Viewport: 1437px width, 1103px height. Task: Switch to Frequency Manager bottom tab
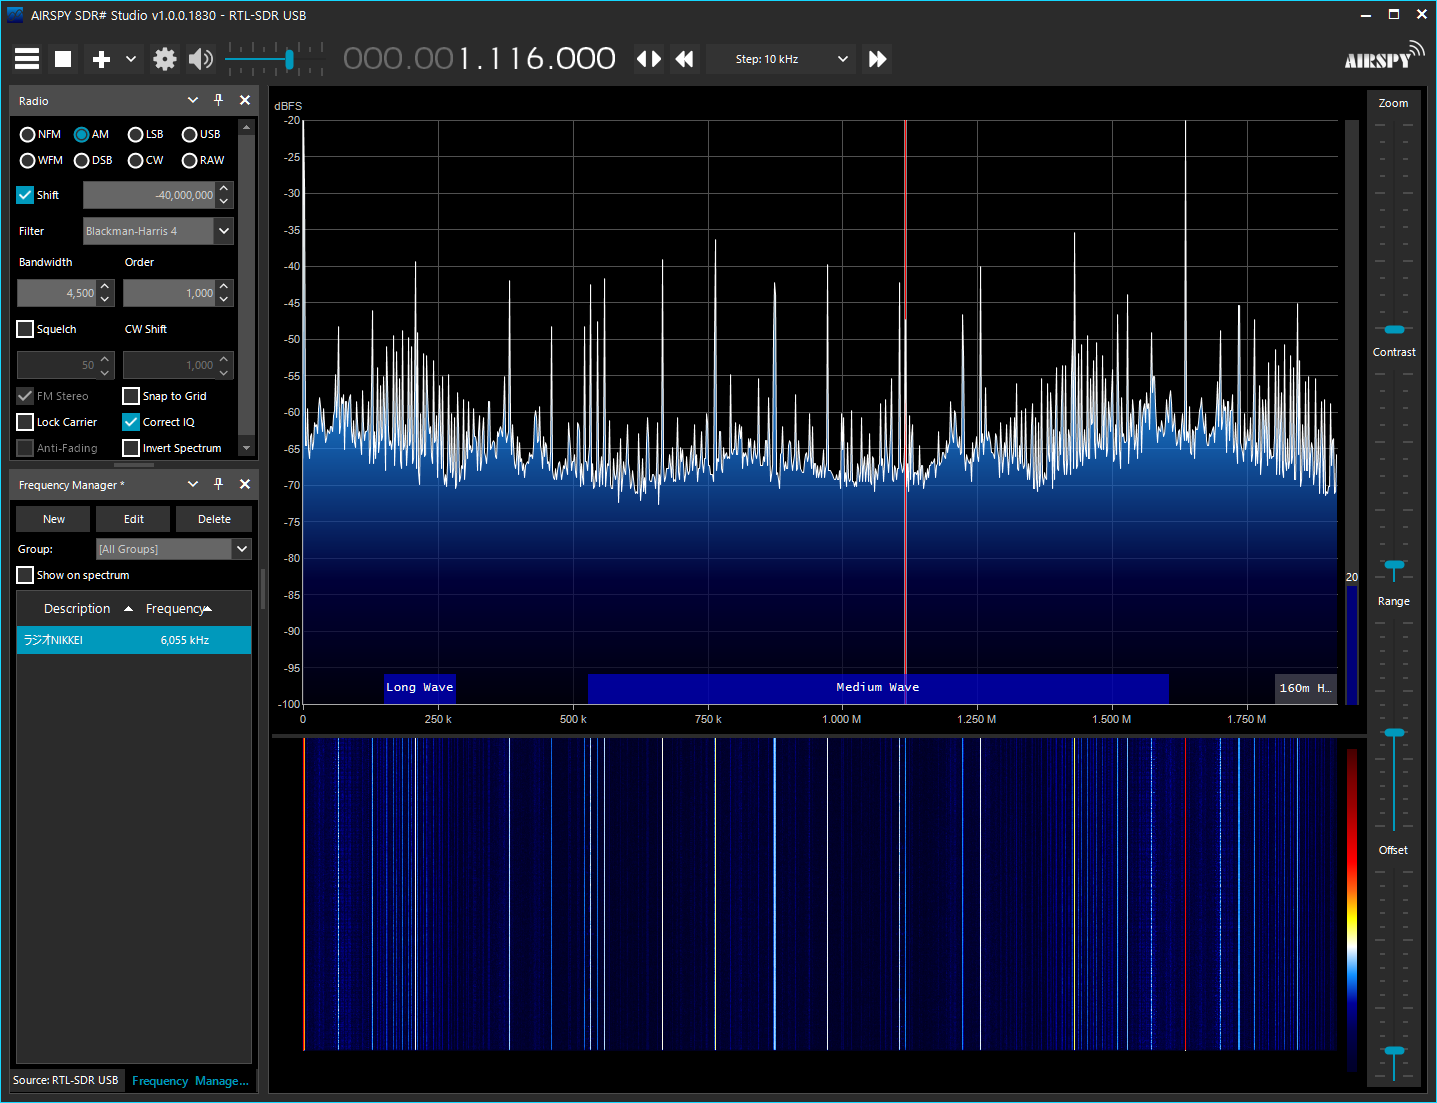[x=190, y=1081]
